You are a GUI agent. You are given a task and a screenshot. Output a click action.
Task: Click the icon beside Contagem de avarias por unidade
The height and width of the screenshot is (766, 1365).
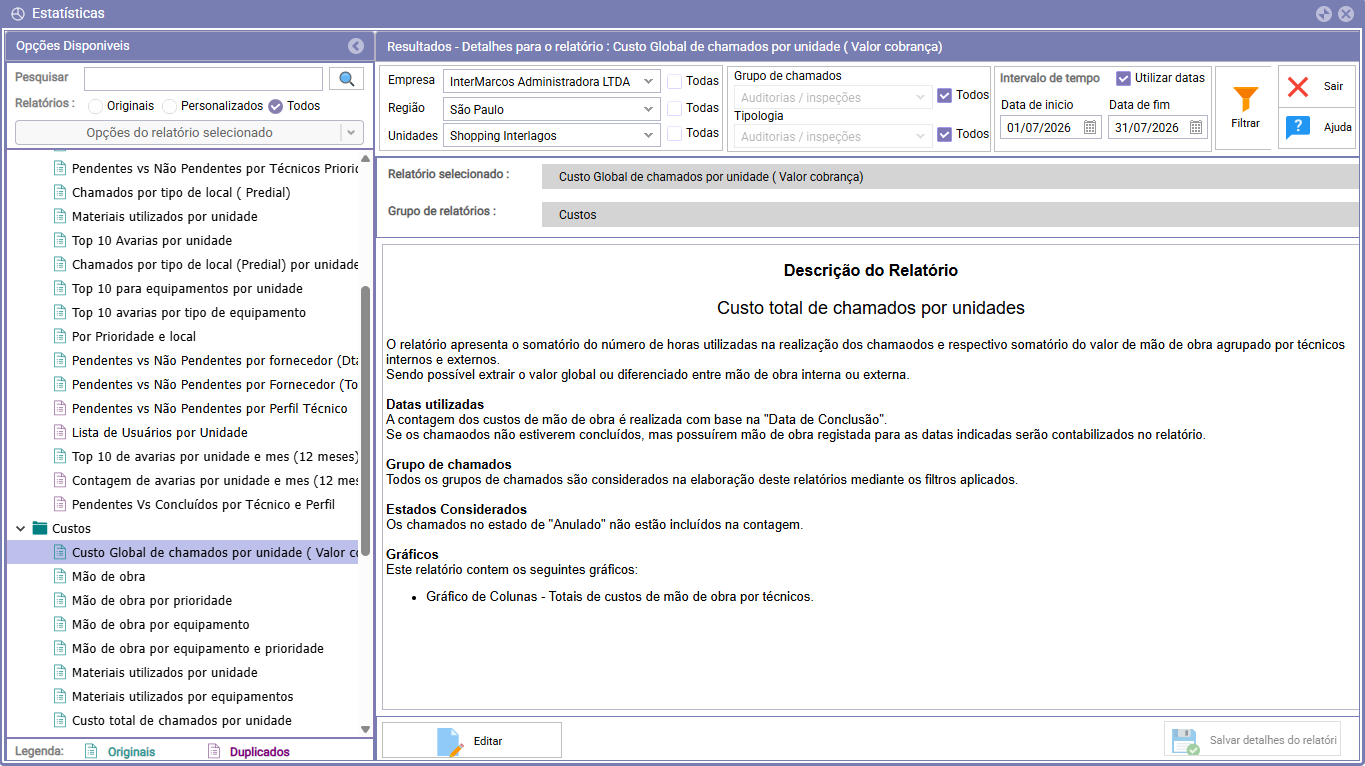coord(59,480)
